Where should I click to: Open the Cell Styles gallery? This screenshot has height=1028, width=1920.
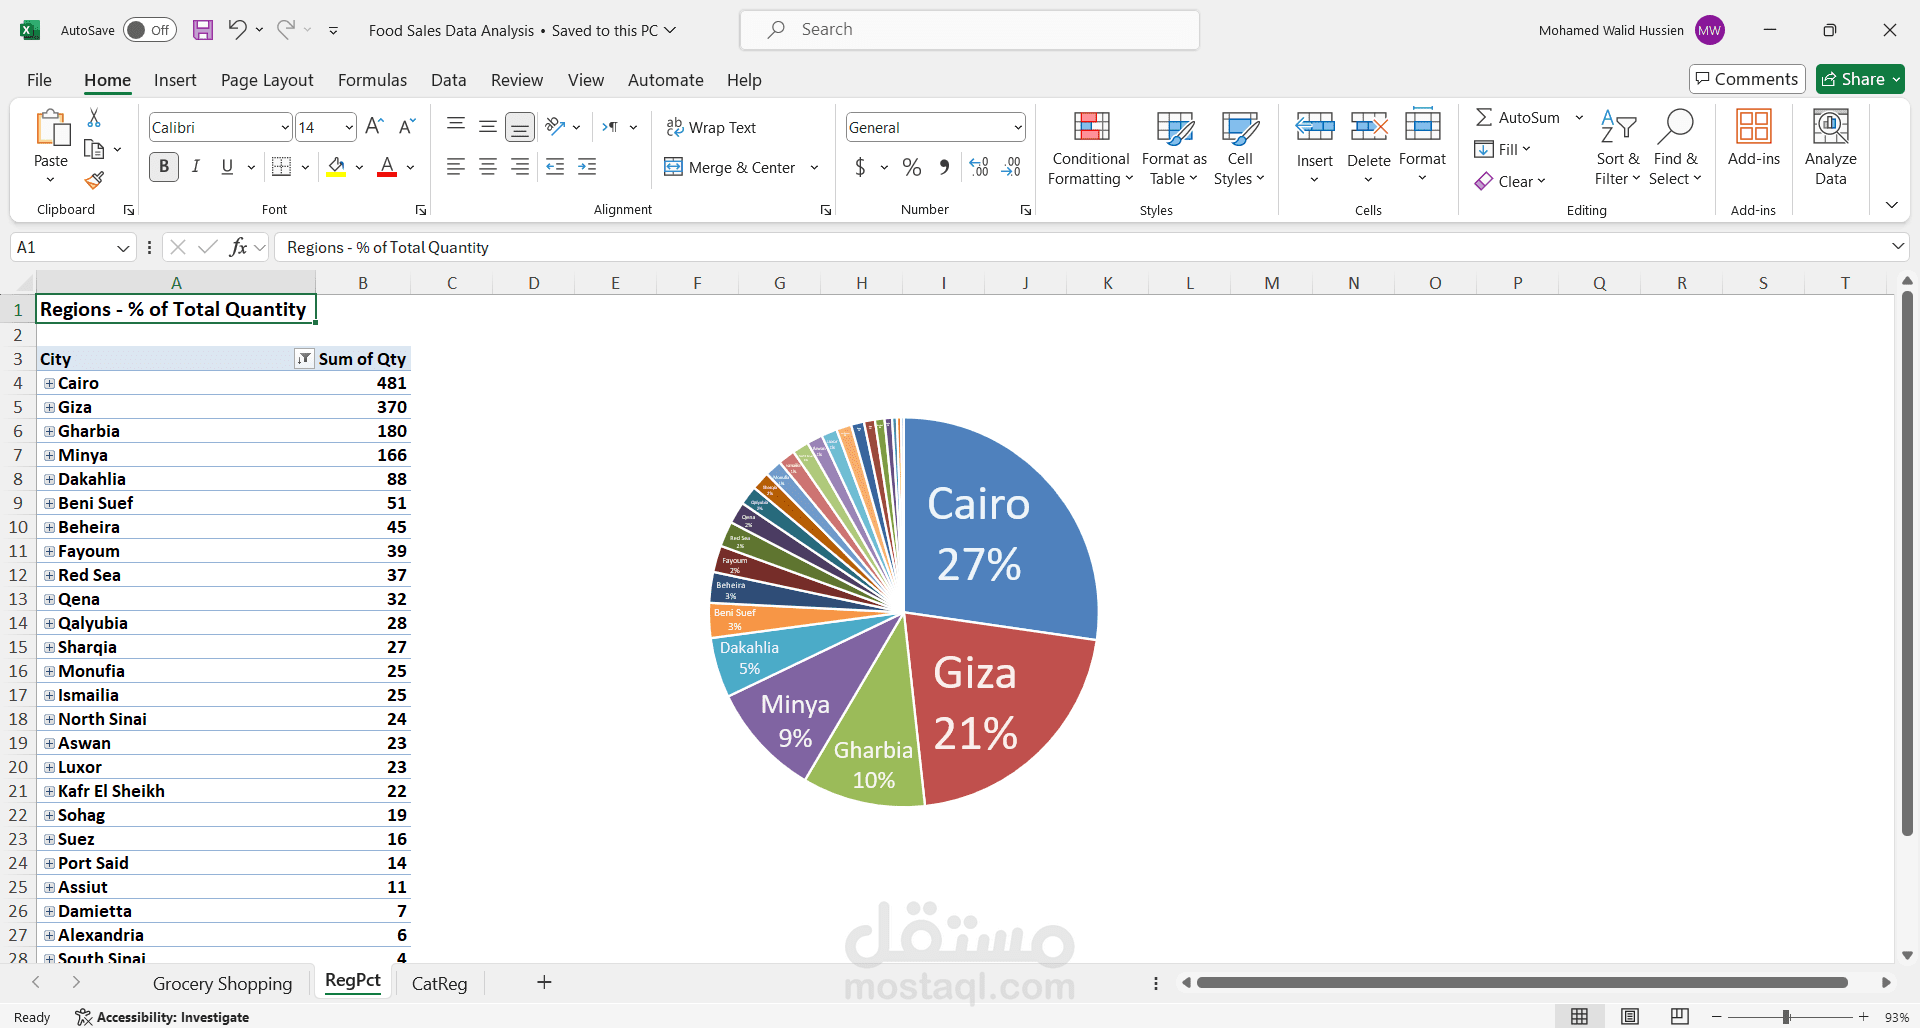1239,147
